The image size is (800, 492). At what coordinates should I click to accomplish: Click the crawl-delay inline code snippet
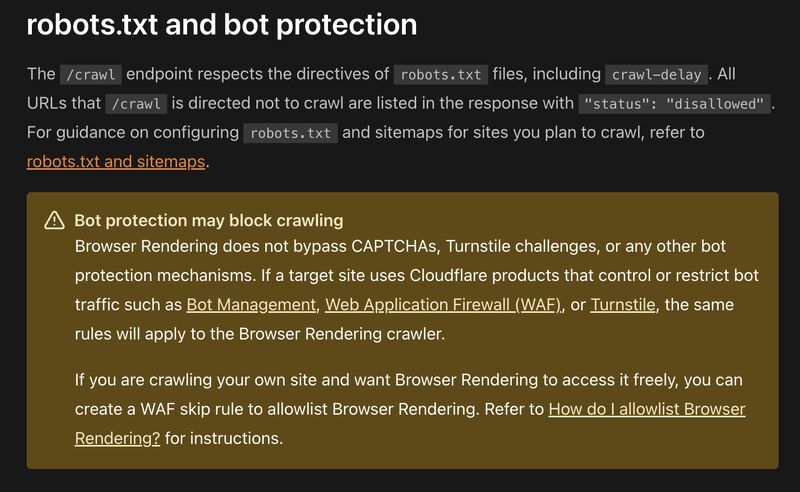656,75
